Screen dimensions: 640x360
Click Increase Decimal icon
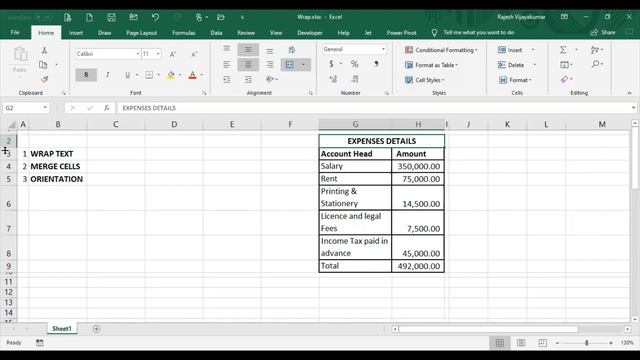[333, 79]
